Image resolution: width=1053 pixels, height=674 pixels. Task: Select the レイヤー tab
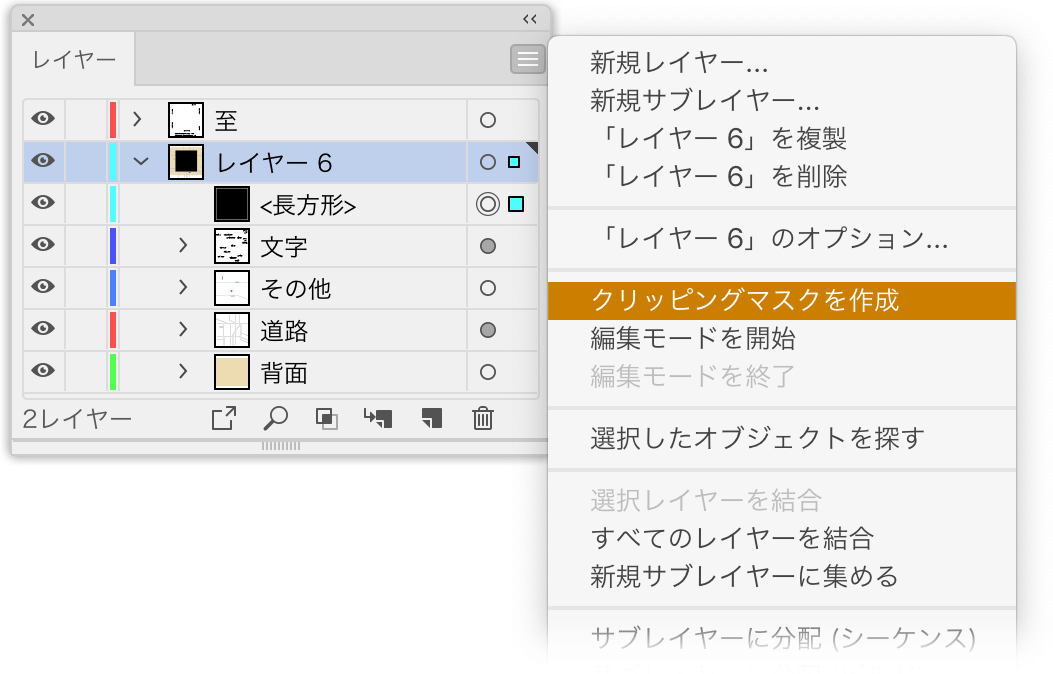(74, 60)
